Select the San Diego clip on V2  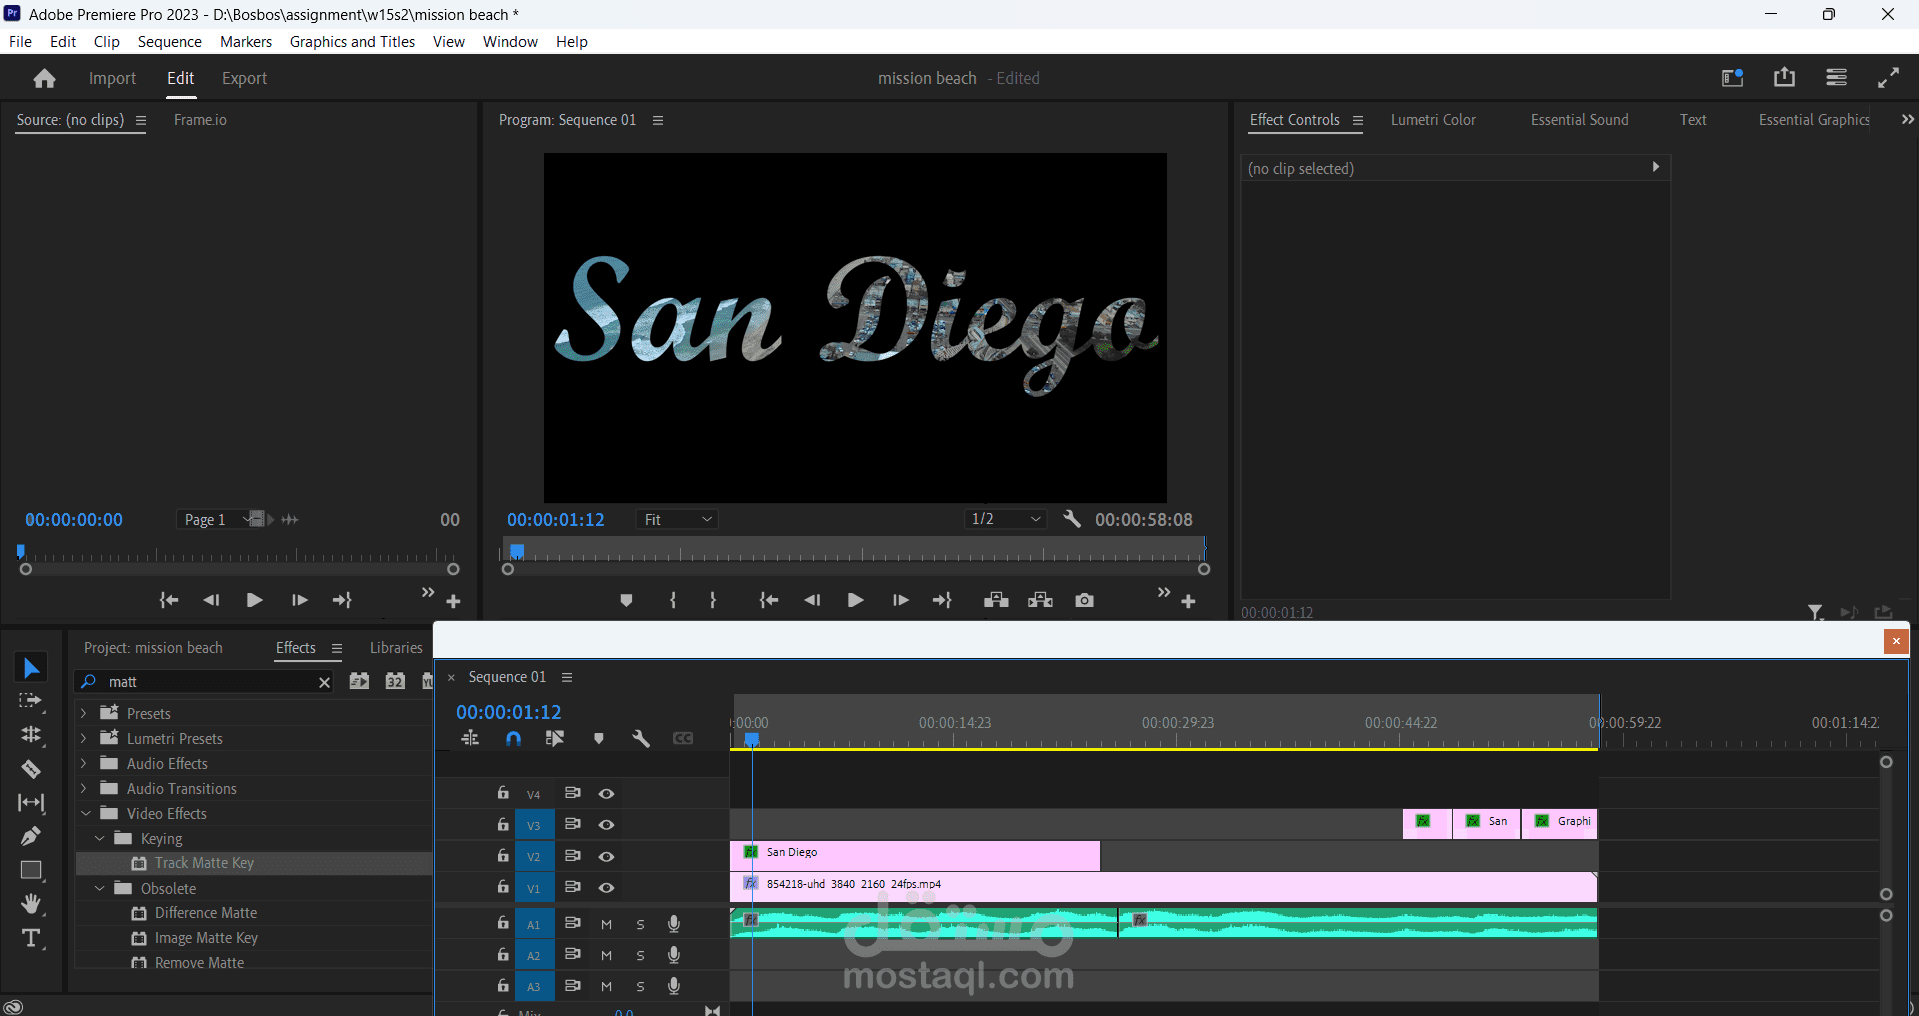coord(920,856)
